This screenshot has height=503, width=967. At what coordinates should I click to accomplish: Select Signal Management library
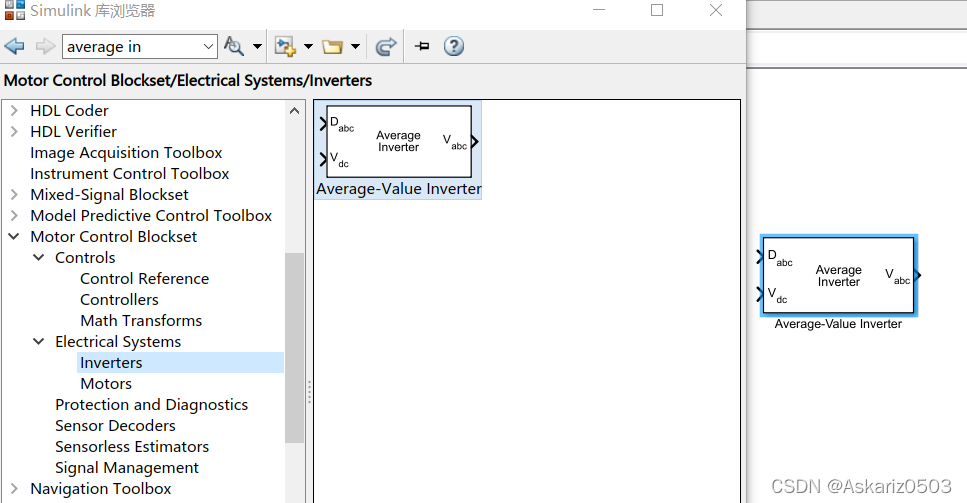click(x=126, y=468)
